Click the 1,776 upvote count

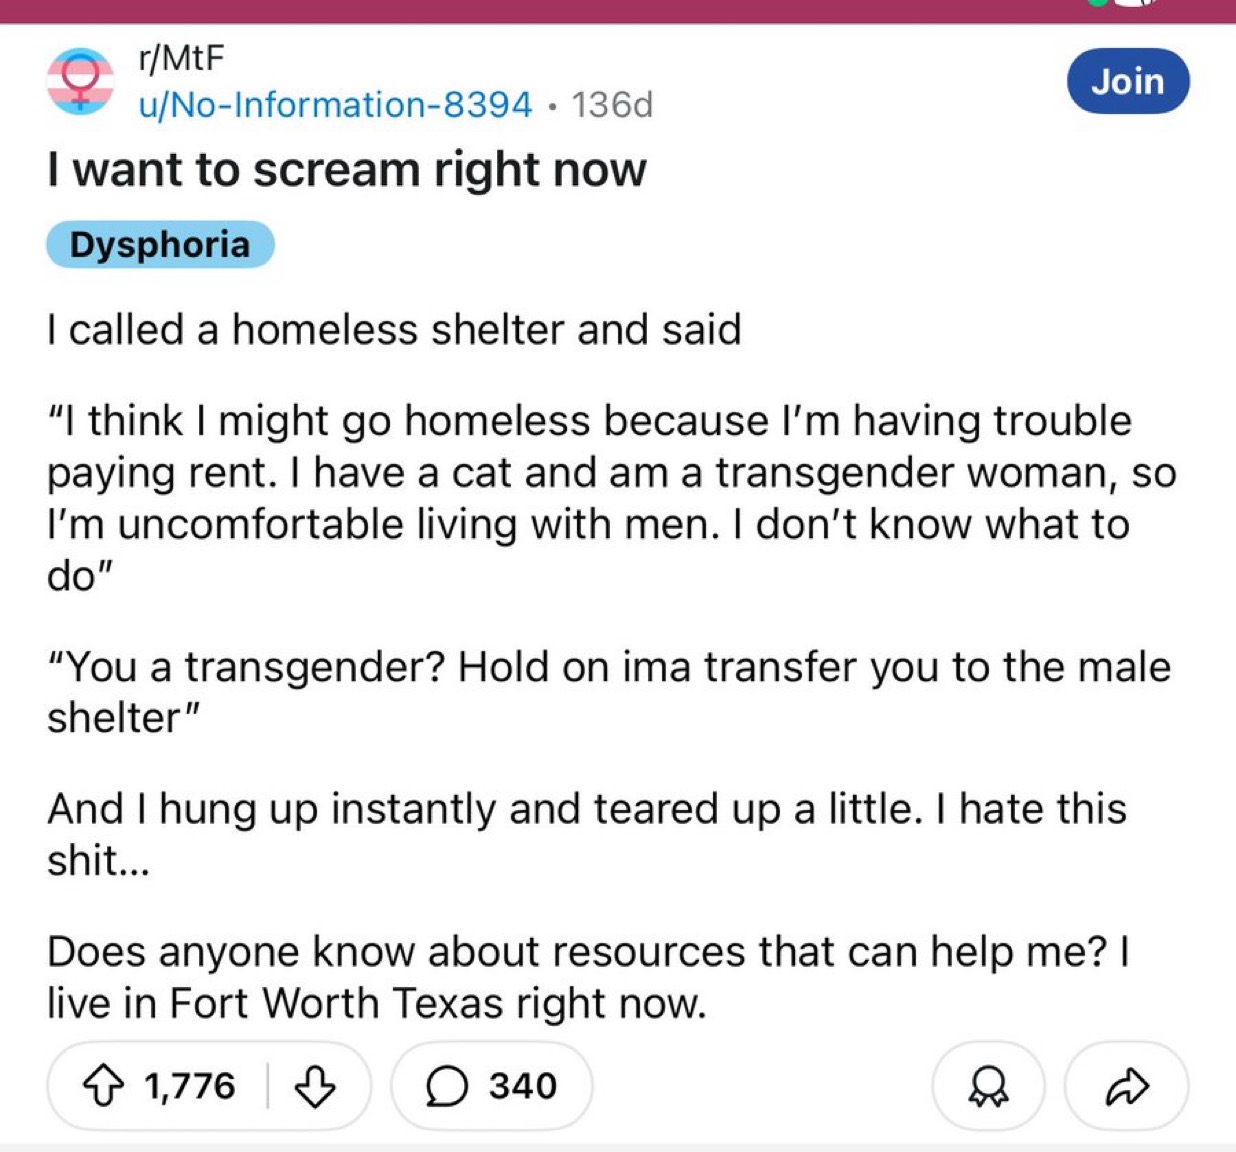pyautogui.click(x=190, y=1086)
